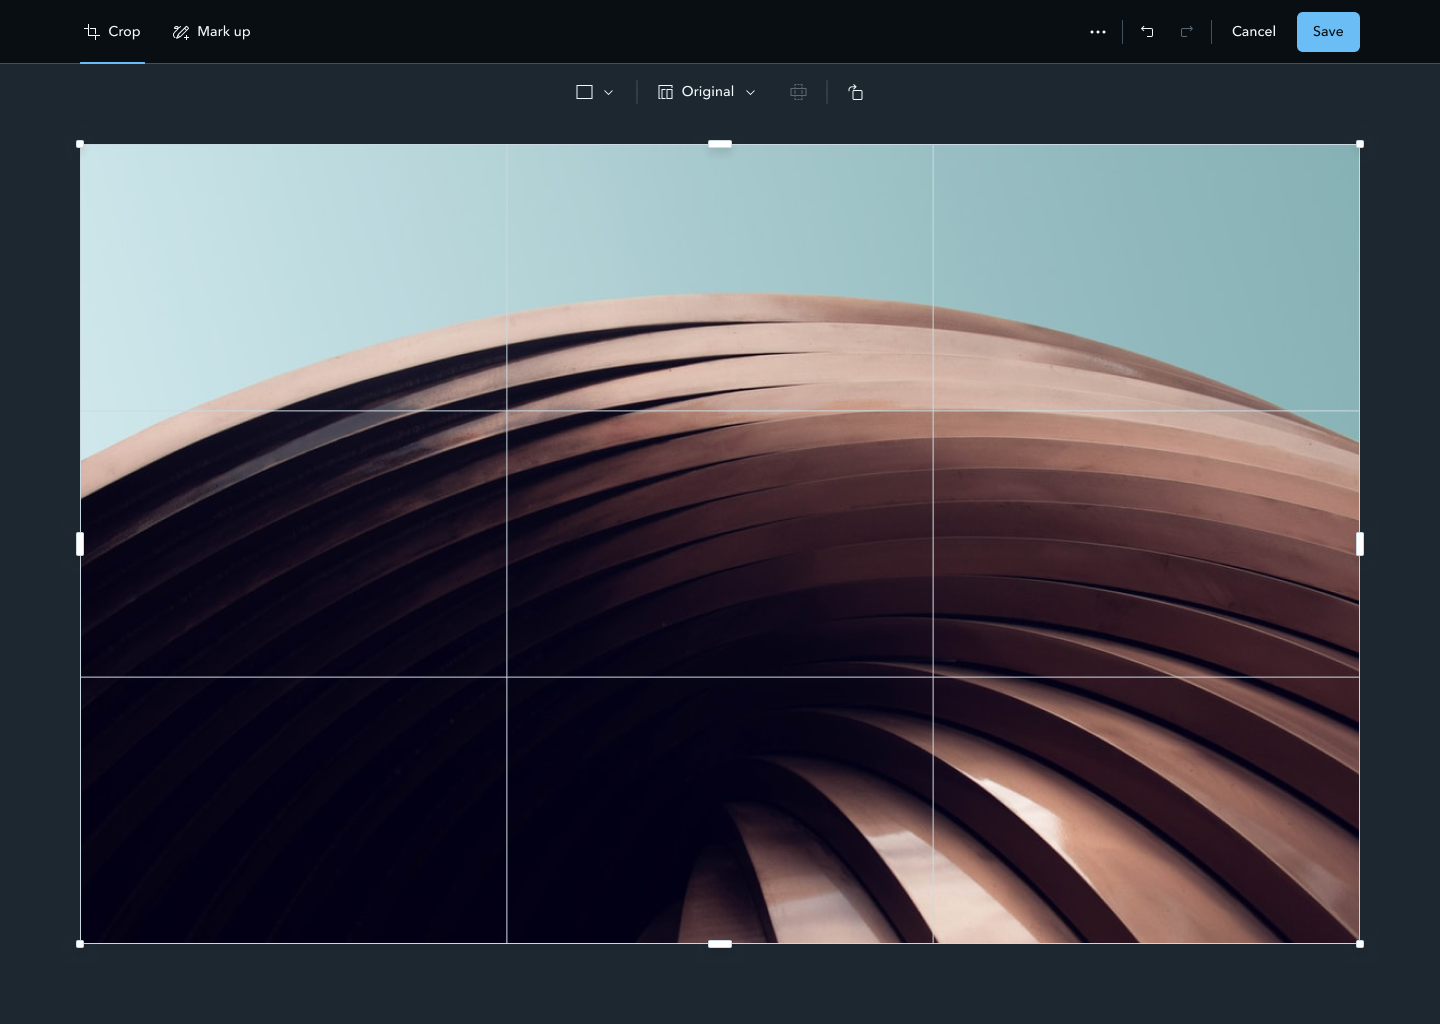Select the Crop tab
This screenshot has height=1024, width=1440.
click(111, 32)
